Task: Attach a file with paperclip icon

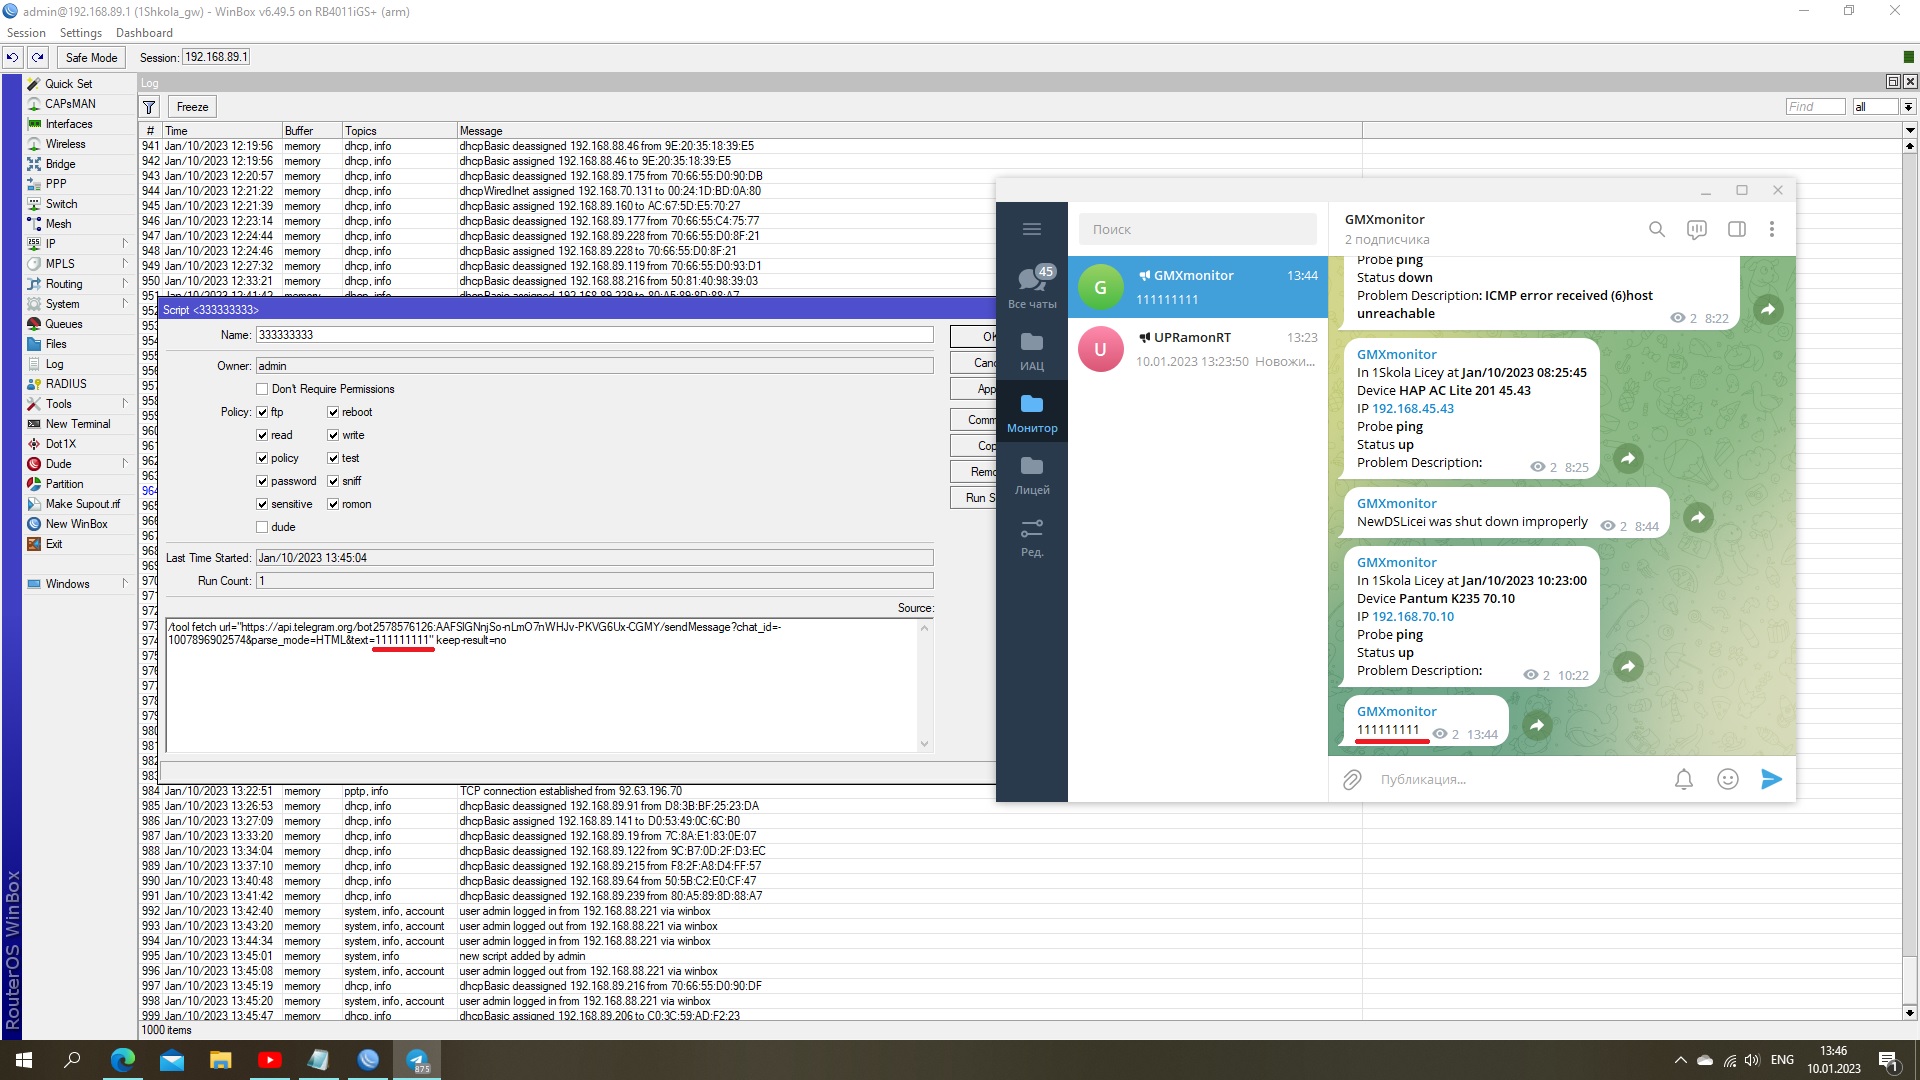Action: point(1352,780)
